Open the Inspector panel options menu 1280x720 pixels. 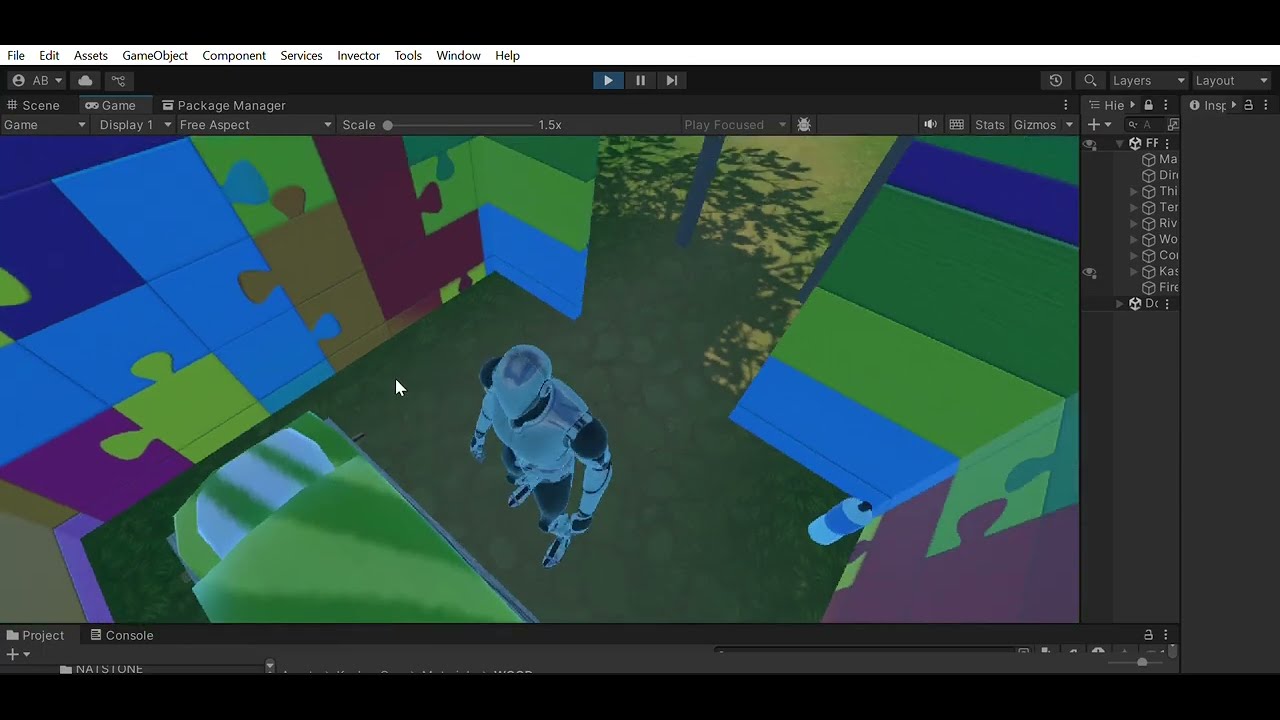point(1266,105)
